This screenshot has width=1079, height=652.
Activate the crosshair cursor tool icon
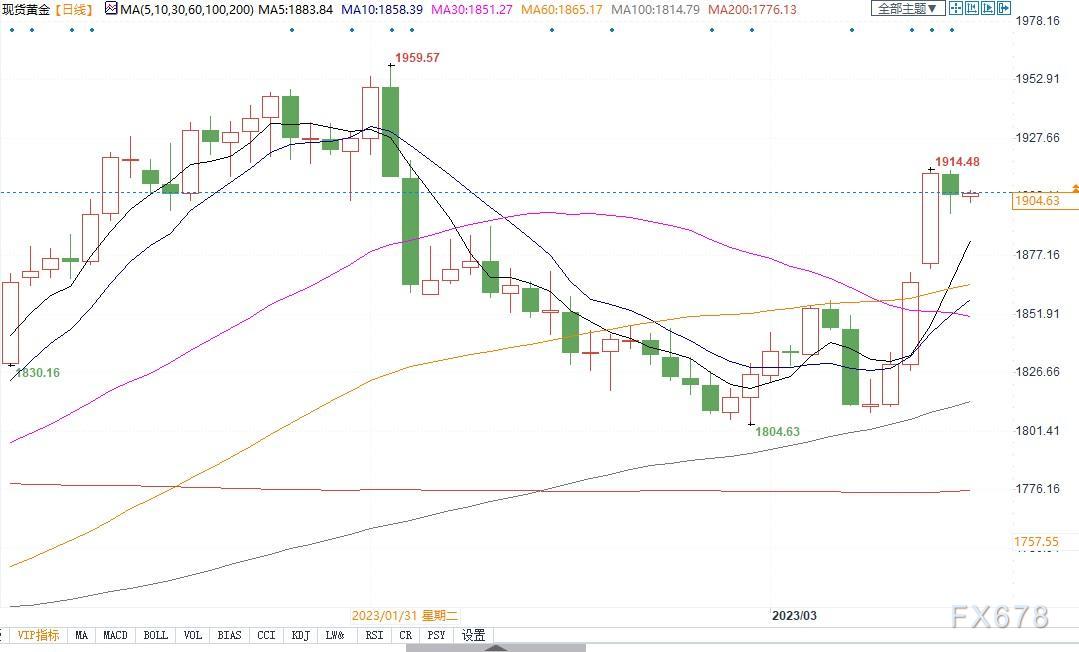point(956,8)
